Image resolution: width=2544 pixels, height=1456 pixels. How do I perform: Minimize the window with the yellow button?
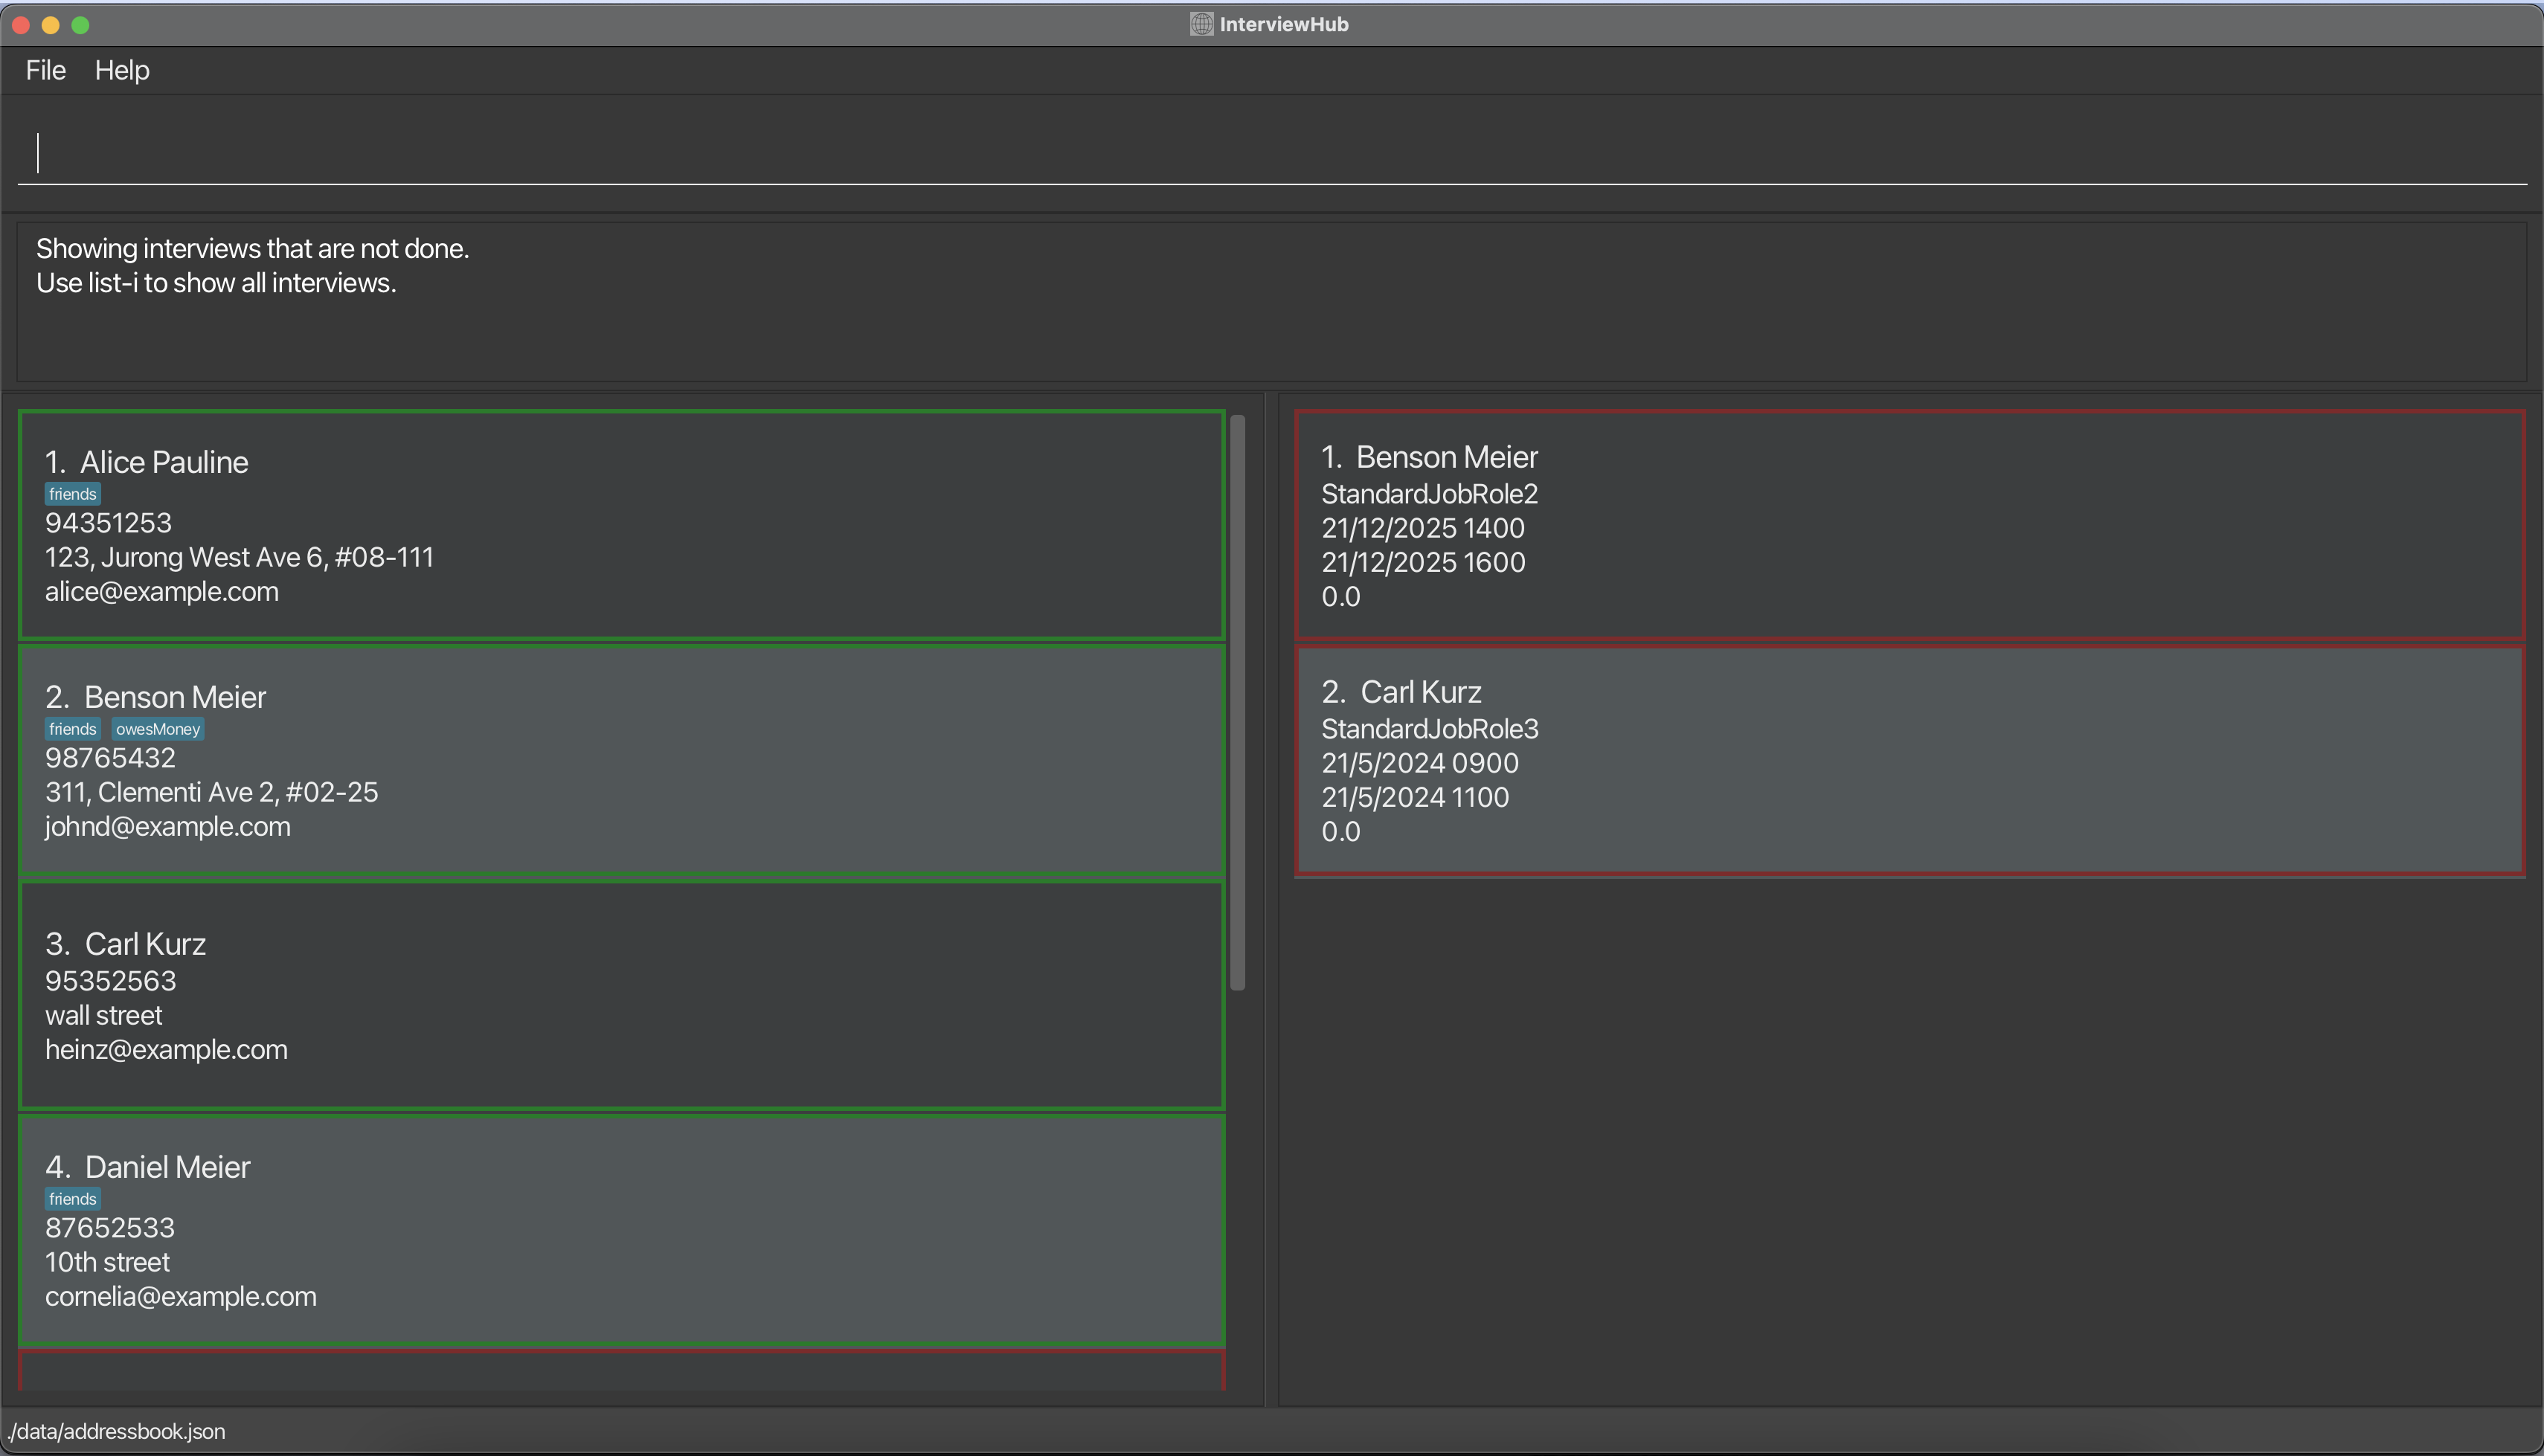(x=51, y=25)
